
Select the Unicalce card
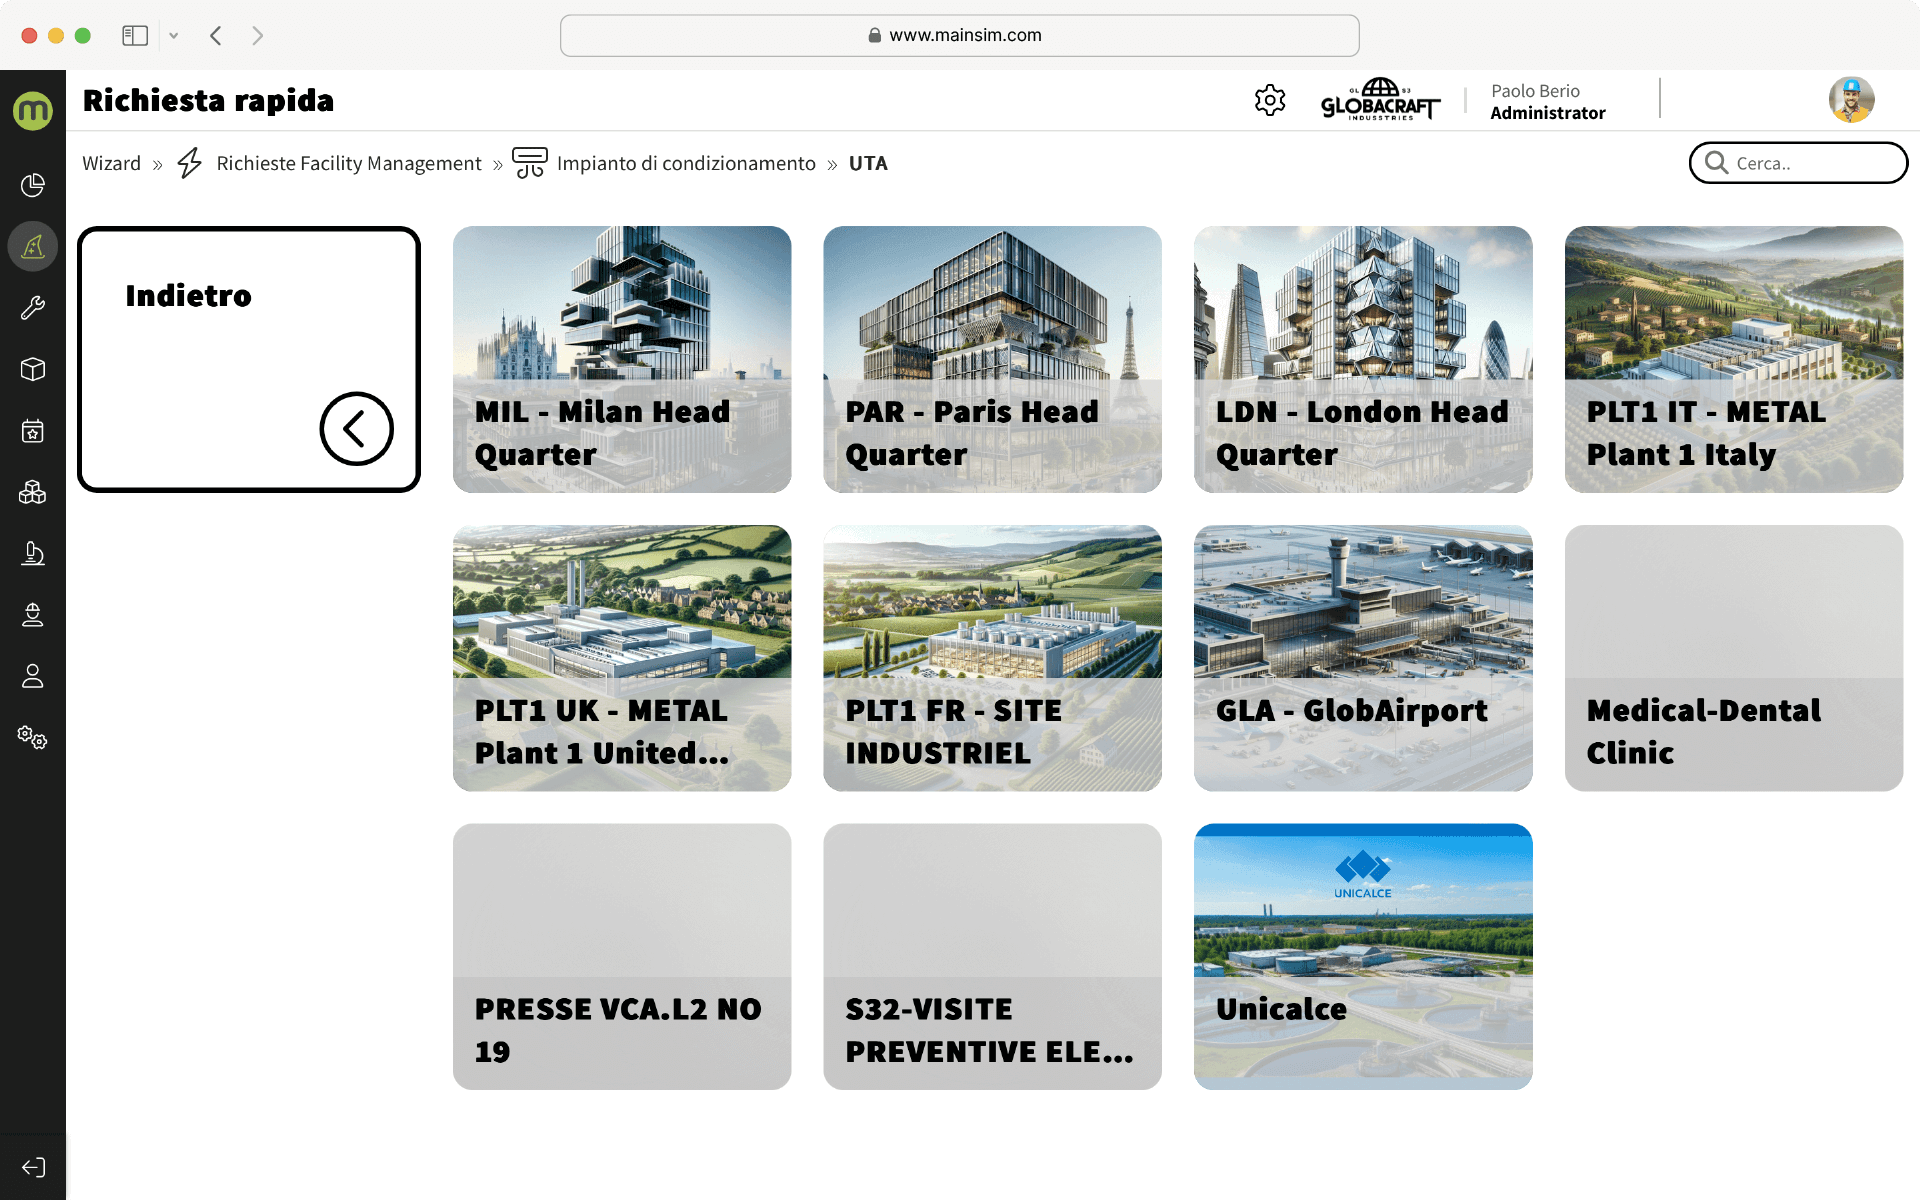[1363, 957]
